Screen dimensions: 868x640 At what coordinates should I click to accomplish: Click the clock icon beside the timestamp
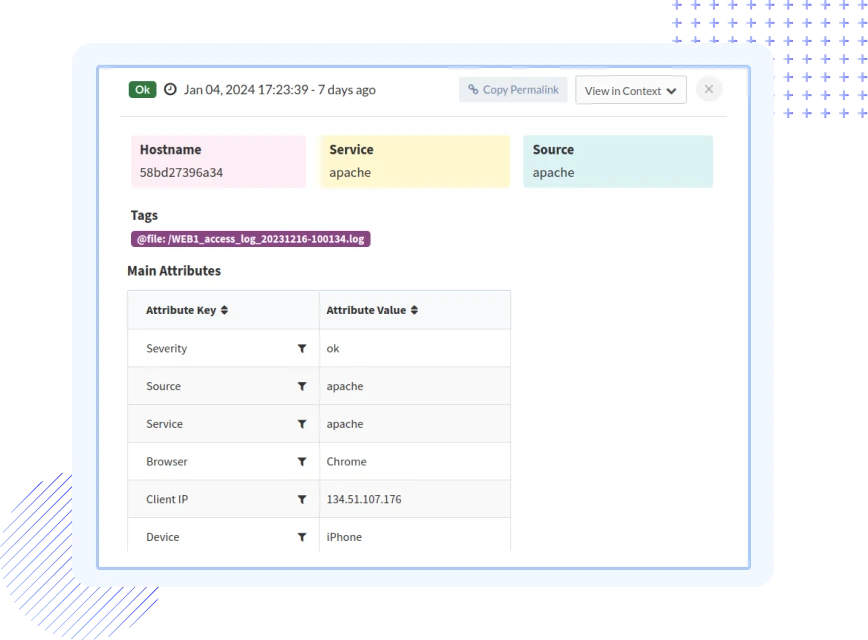click(x=170, y=89)
